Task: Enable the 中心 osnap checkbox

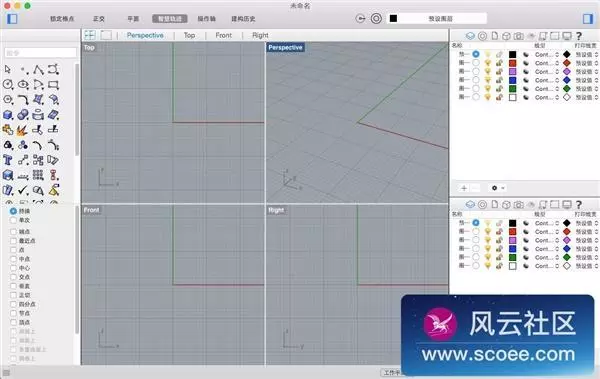Action: [13, 268]
